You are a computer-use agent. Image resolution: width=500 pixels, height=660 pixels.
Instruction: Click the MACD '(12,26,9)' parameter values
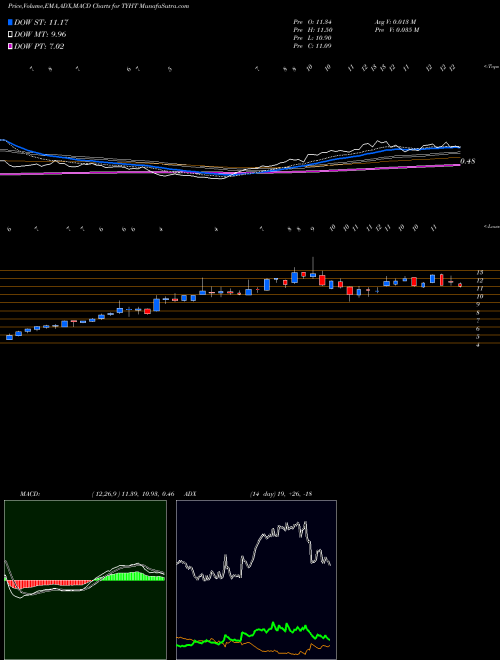click(x=106, y=494)
